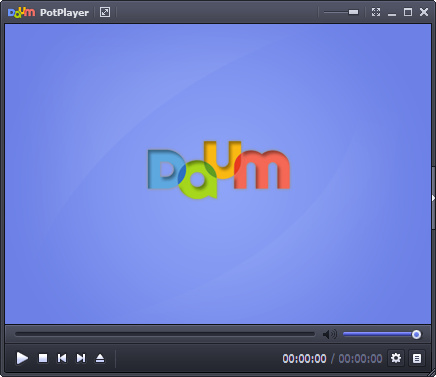
Task: Close the PotPlayer window
Action: (424, 12)
